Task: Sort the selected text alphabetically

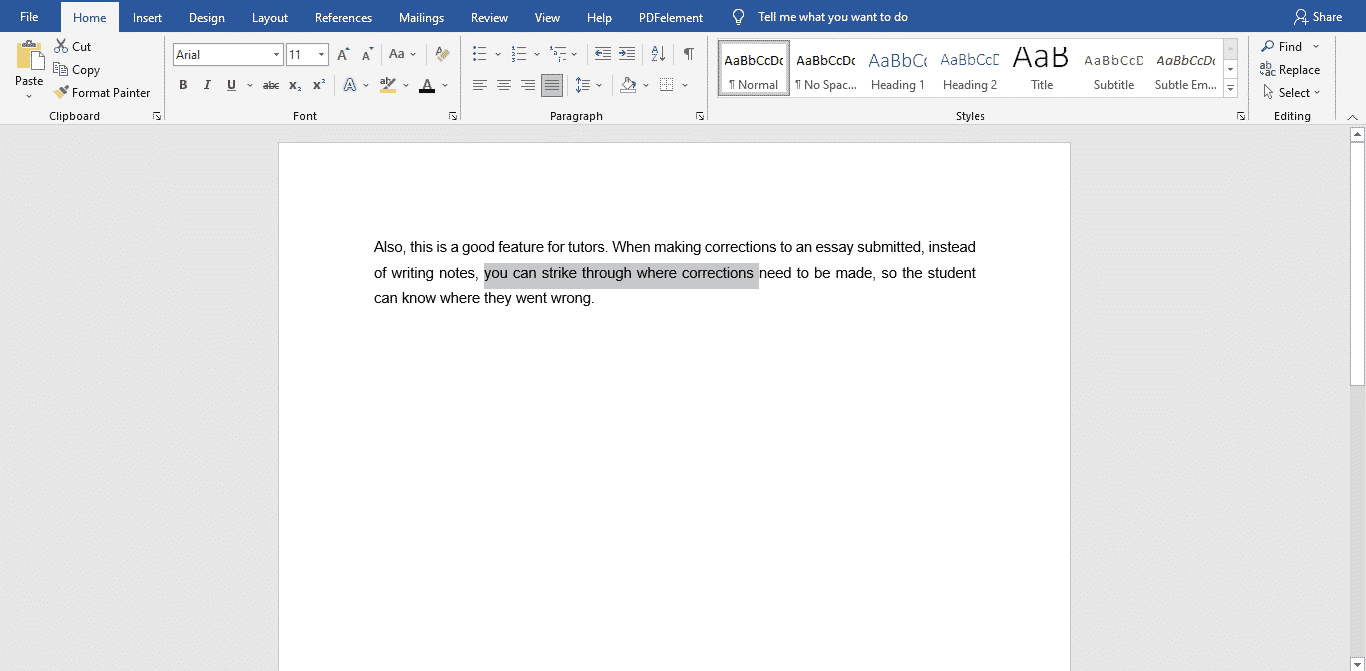Action: pyautogui.click(x=657, y=54)
